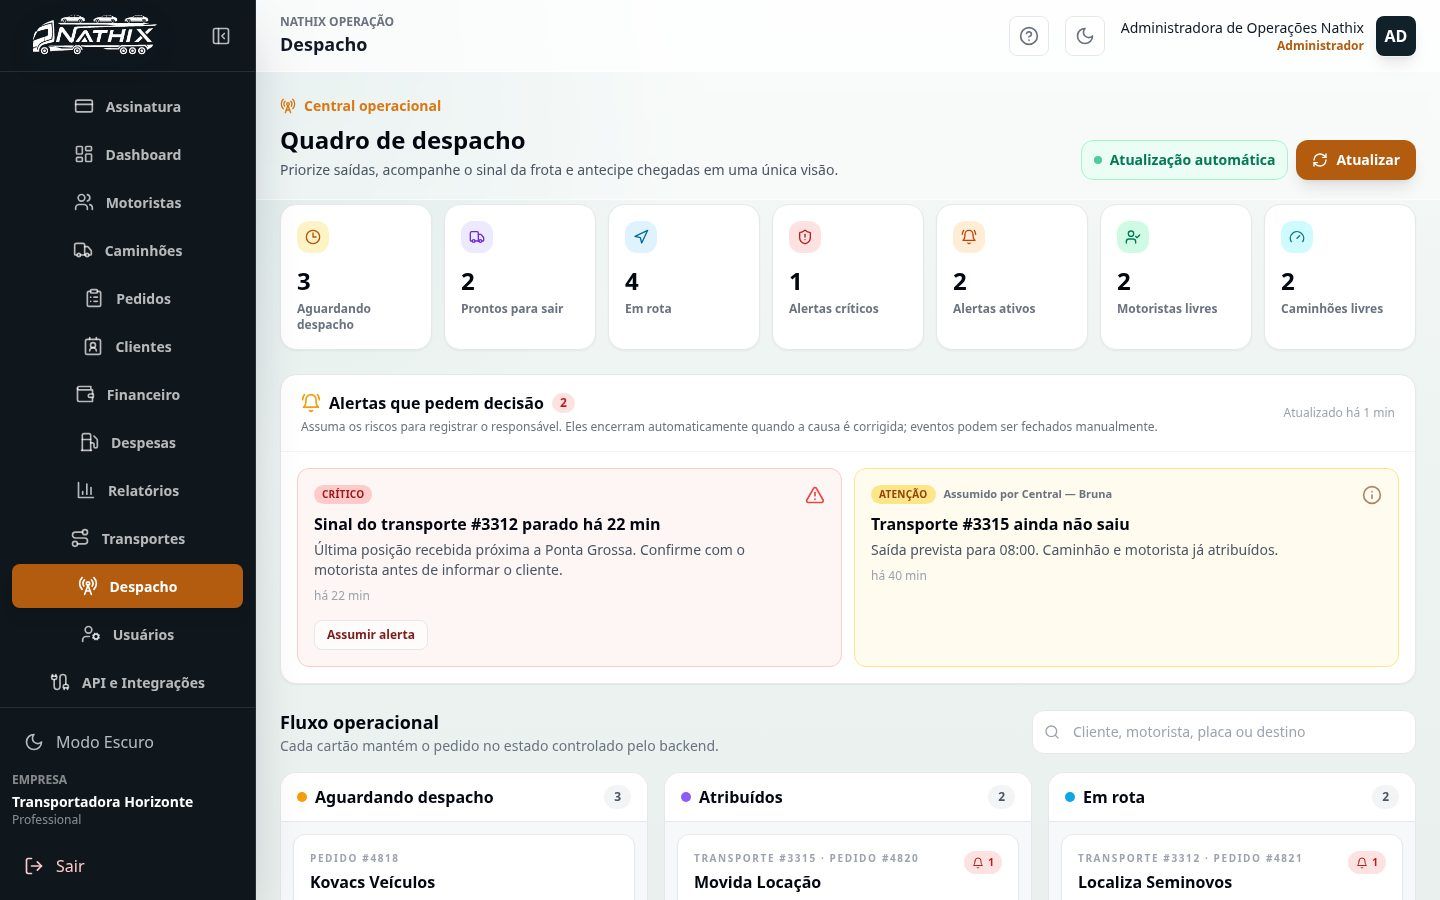
Task: Click the Nathix logo
Action: click(x=94, y=36)
